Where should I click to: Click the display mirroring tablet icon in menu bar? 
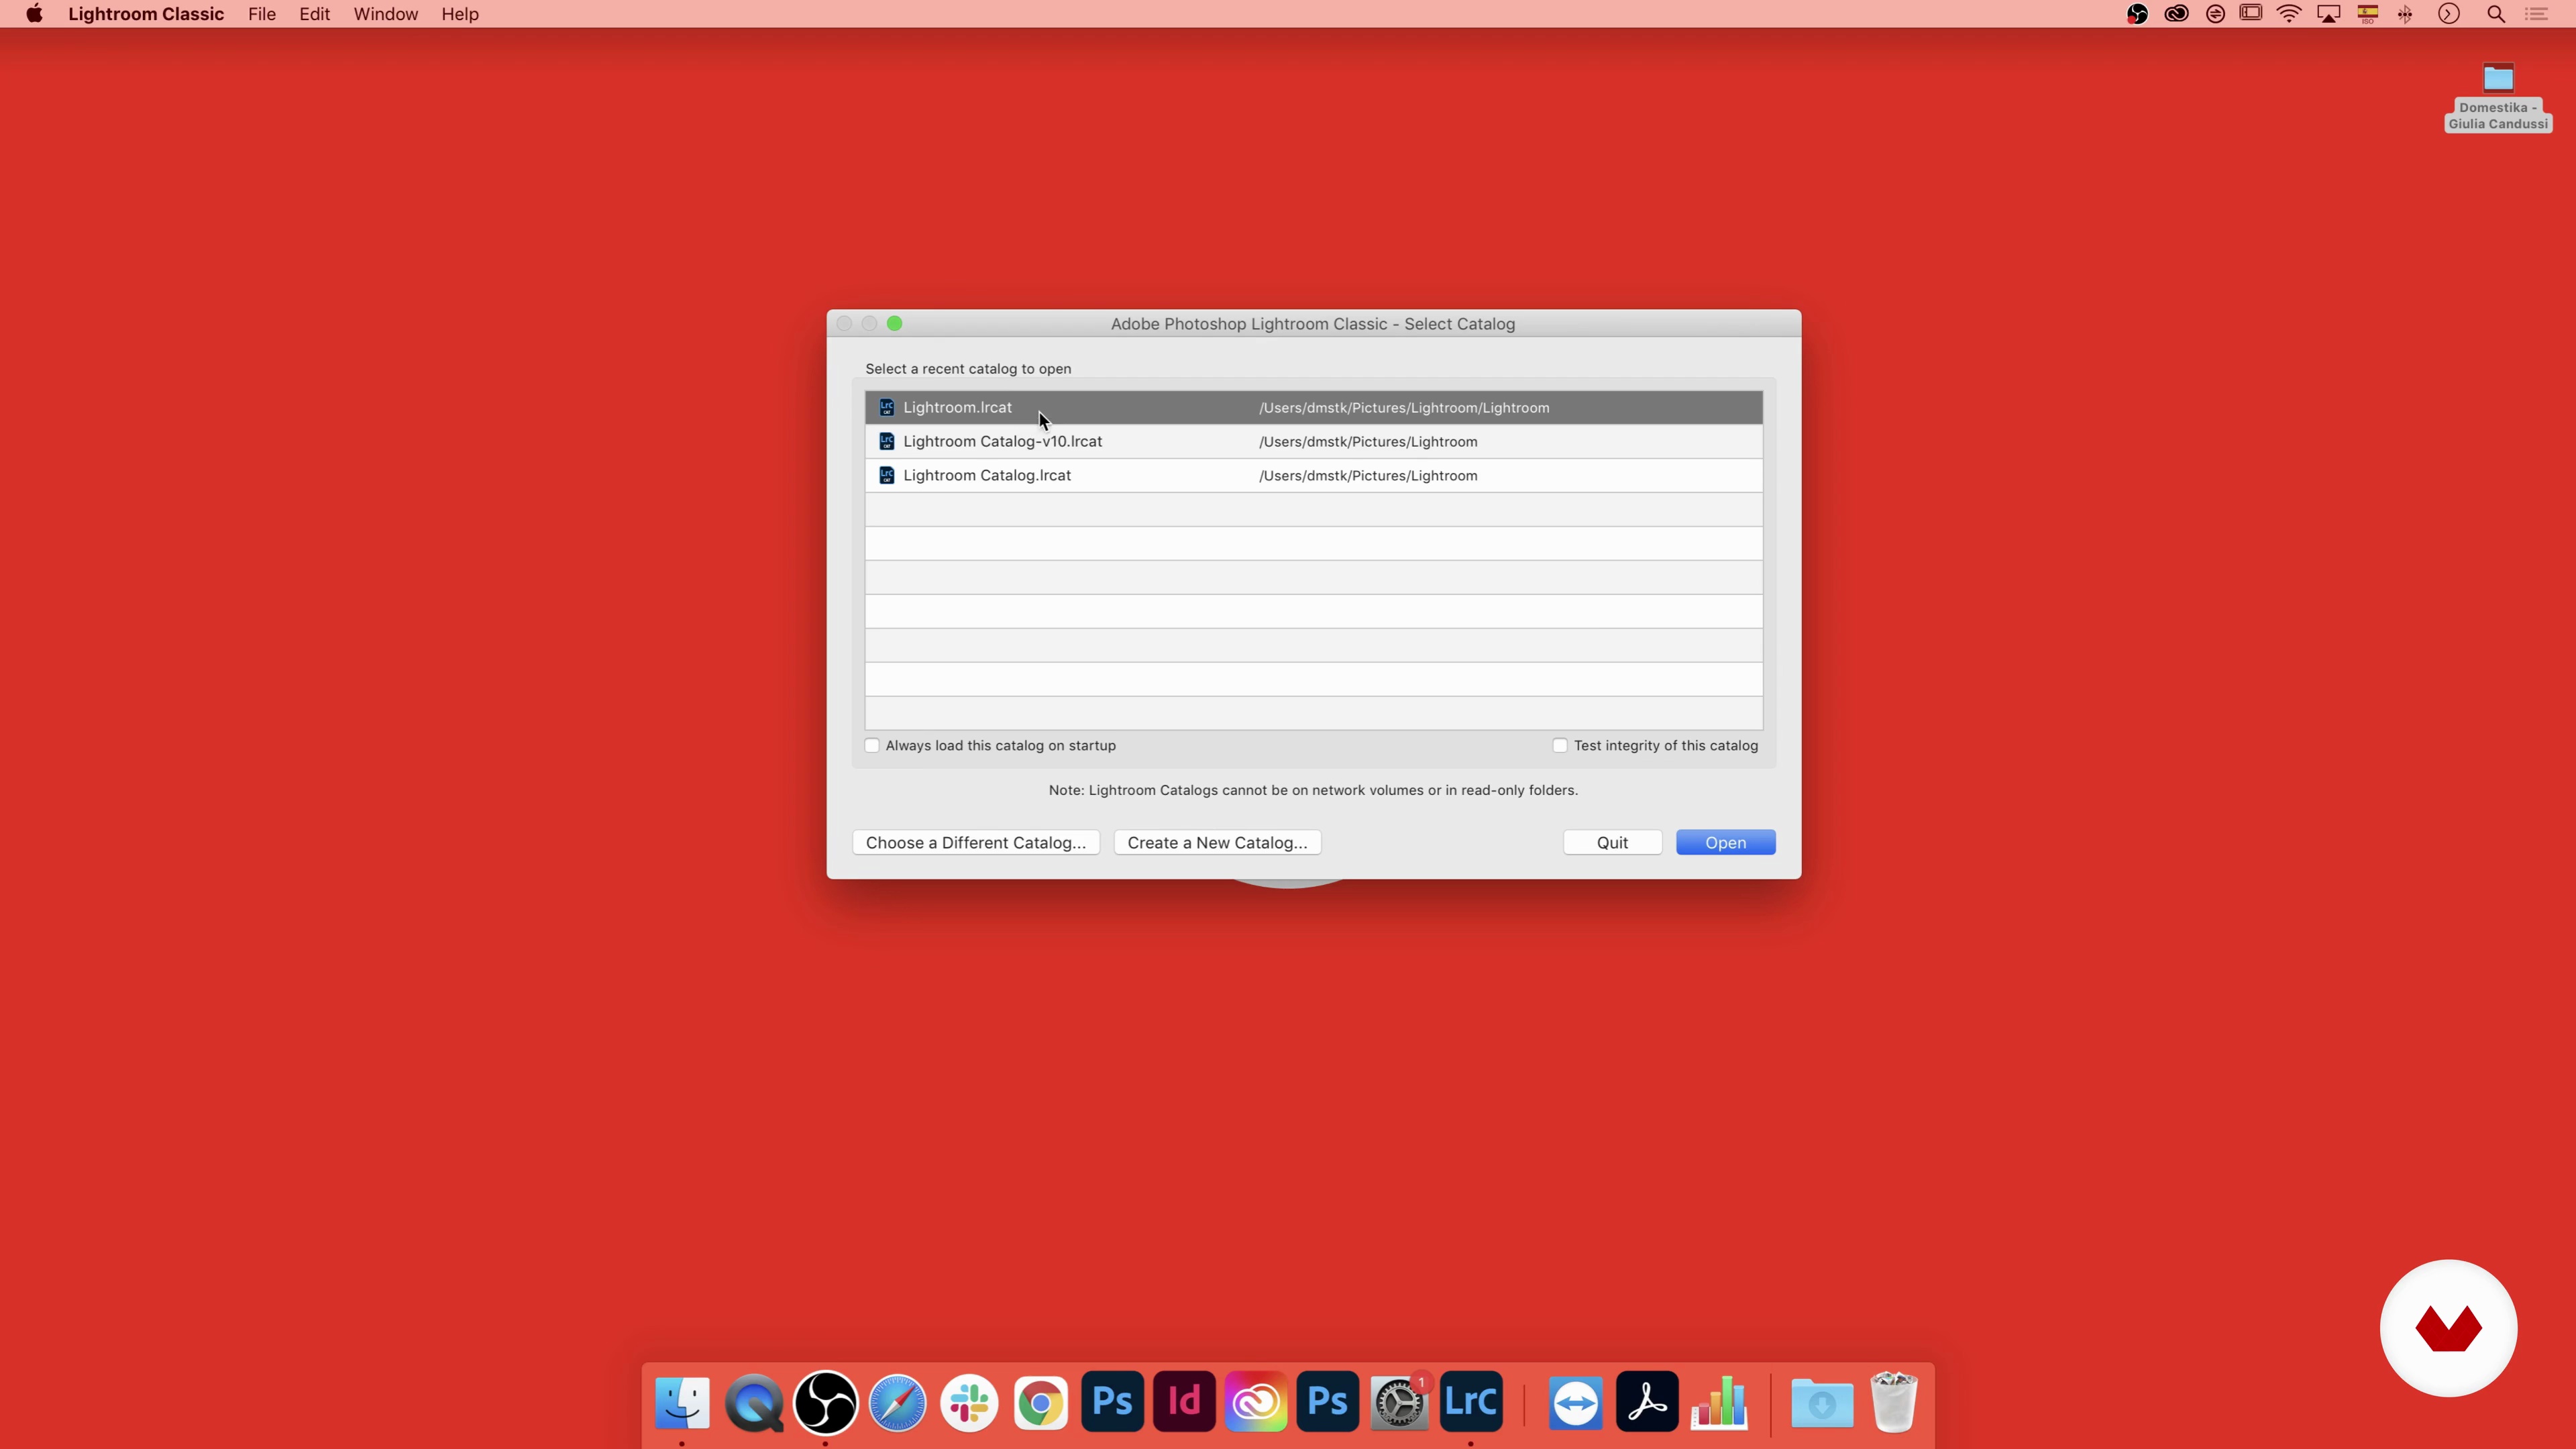pos(2250,14)
